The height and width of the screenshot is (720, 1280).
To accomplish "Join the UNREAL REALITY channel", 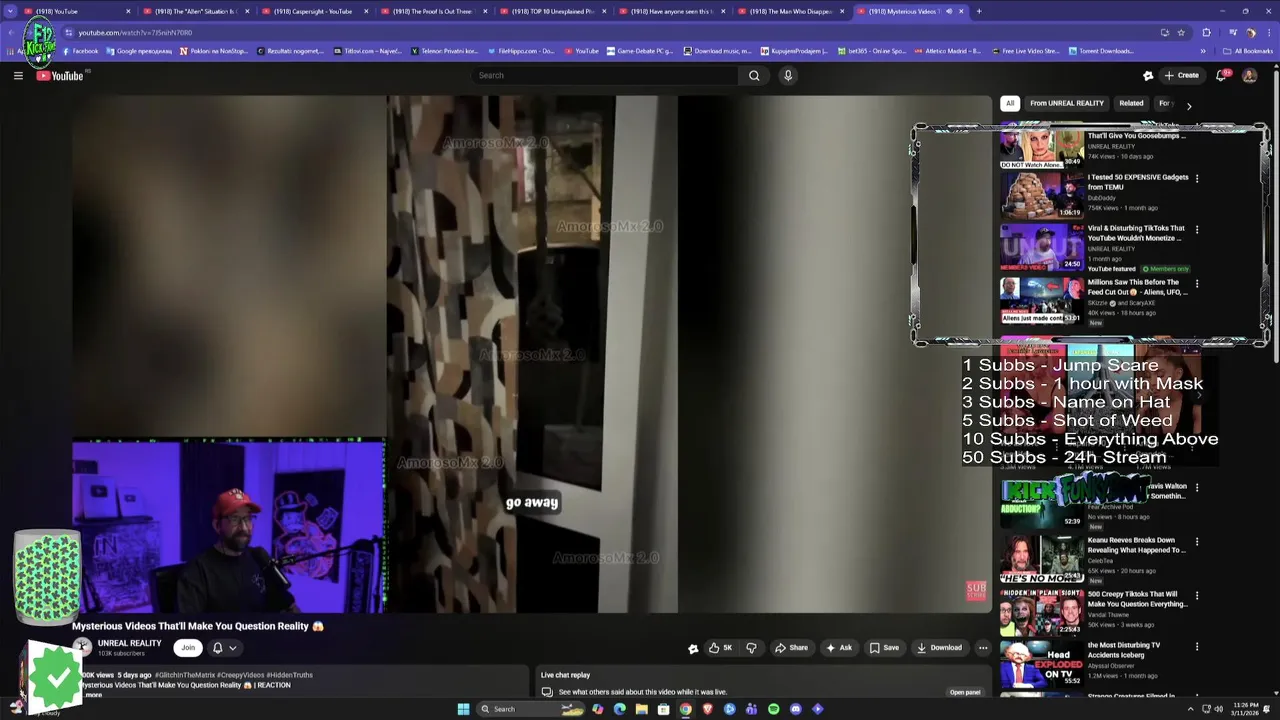I will click(x=187, y=647).
